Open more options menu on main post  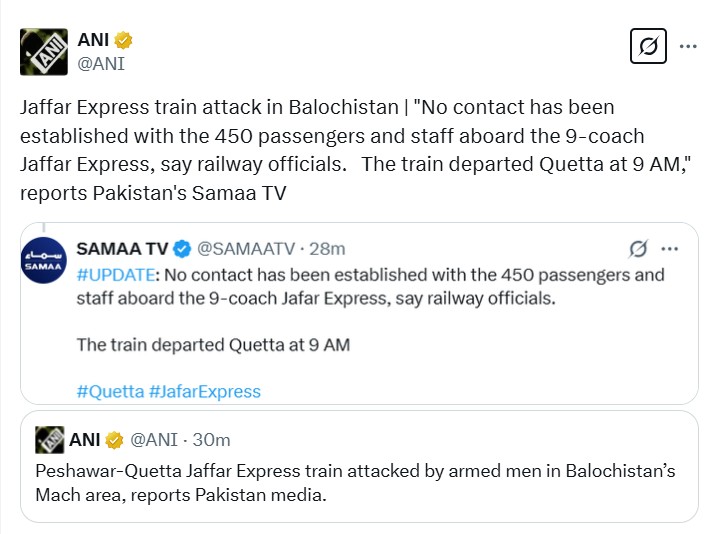tap(689, 46)
